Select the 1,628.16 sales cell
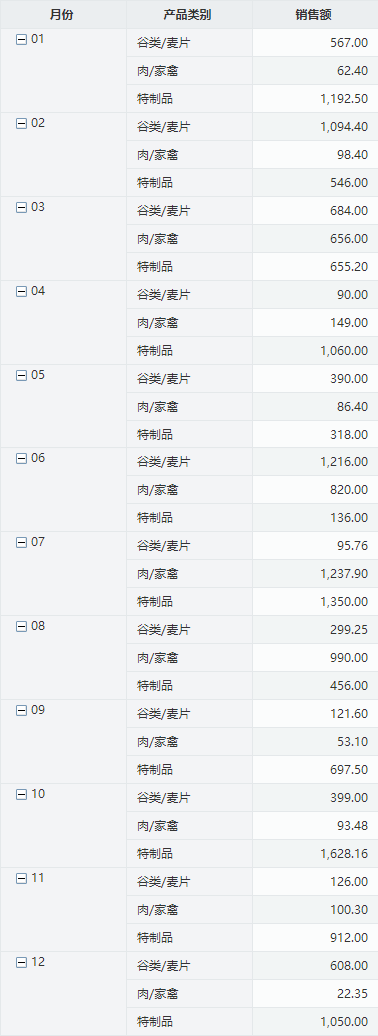This screenshot has width=378, height=1036. pos(315,854)
